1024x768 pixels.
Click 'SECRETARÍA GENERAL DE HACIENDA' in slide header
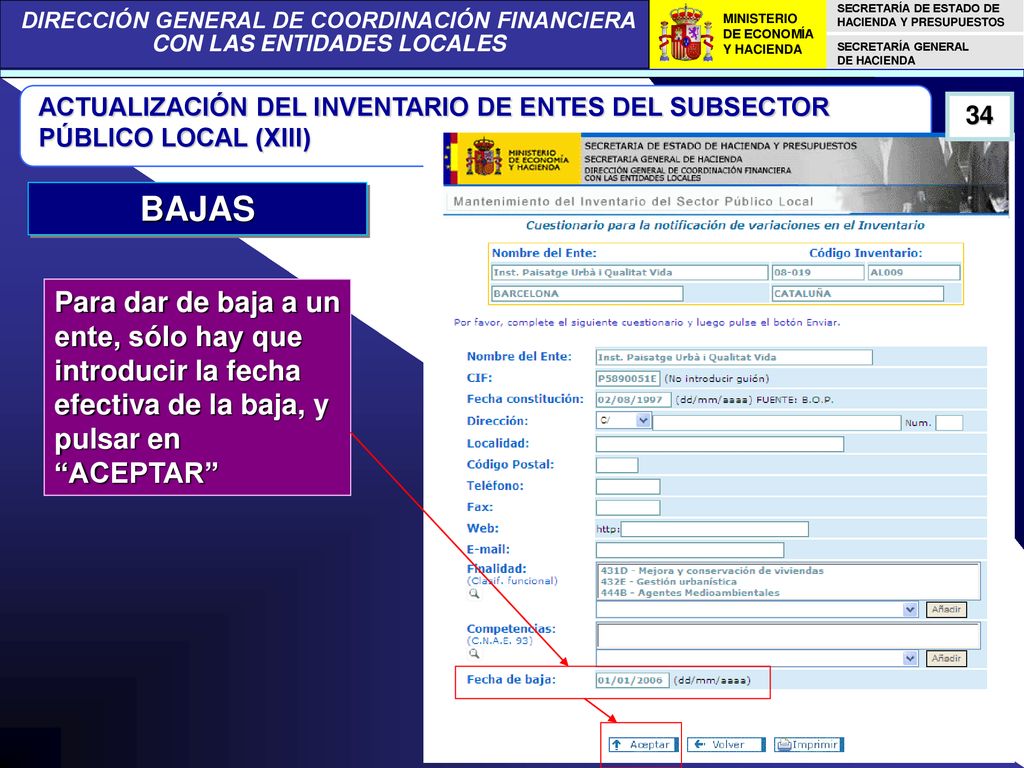click(x=903, y=54)
